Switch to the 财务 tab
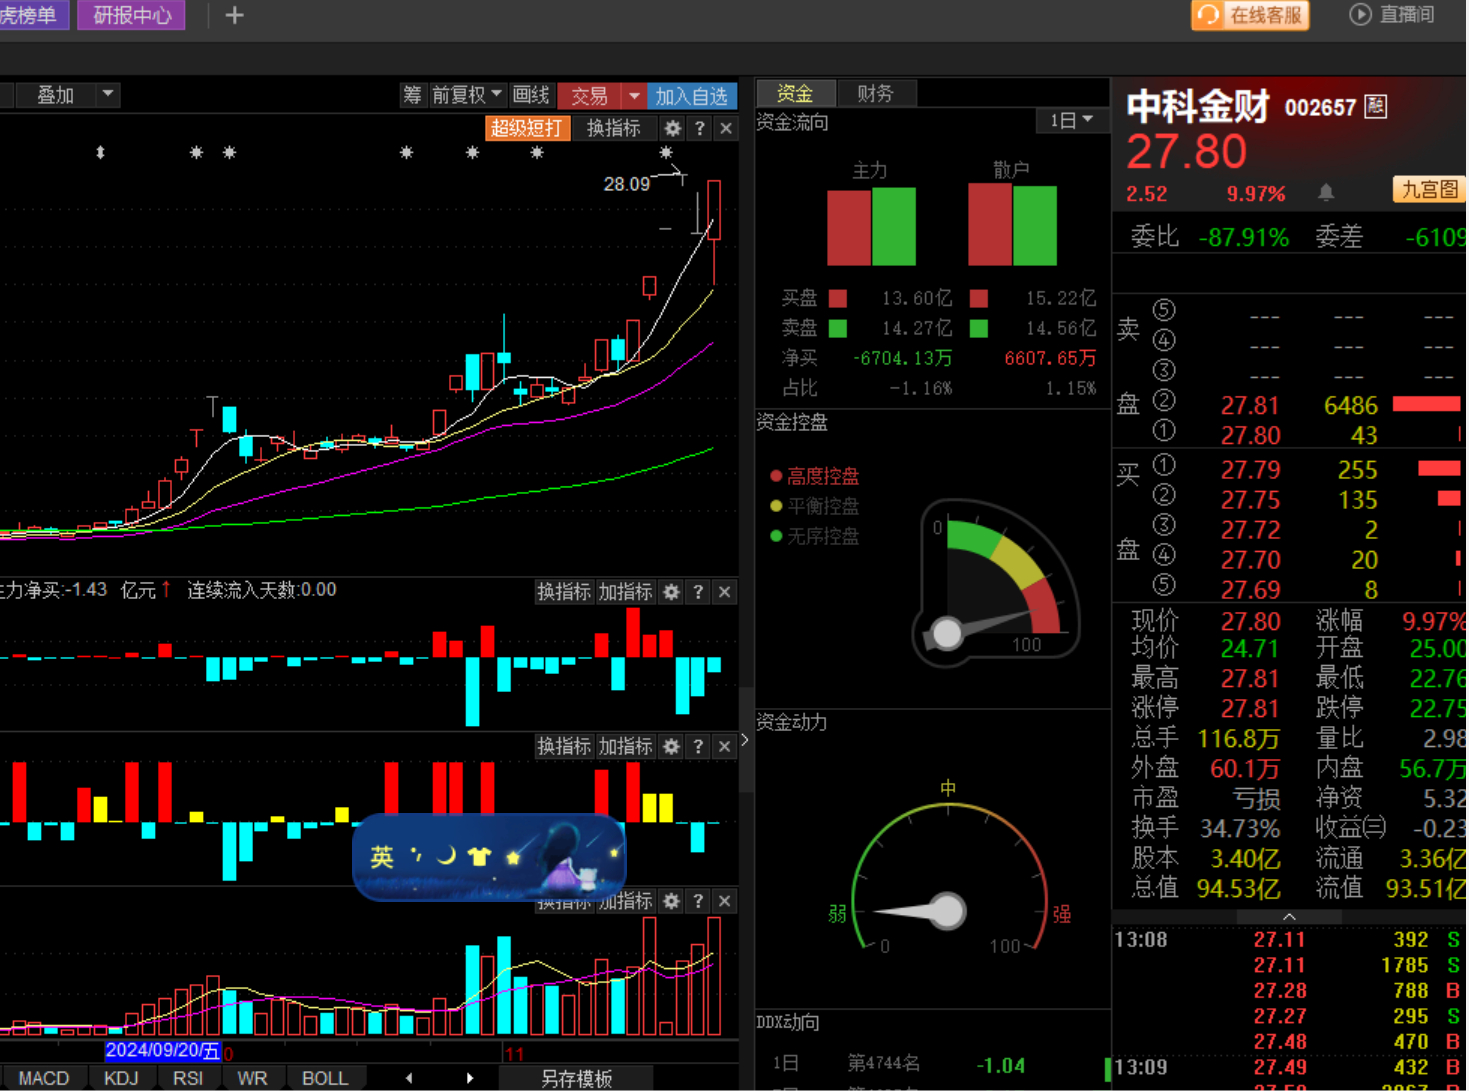 point(874,93)
